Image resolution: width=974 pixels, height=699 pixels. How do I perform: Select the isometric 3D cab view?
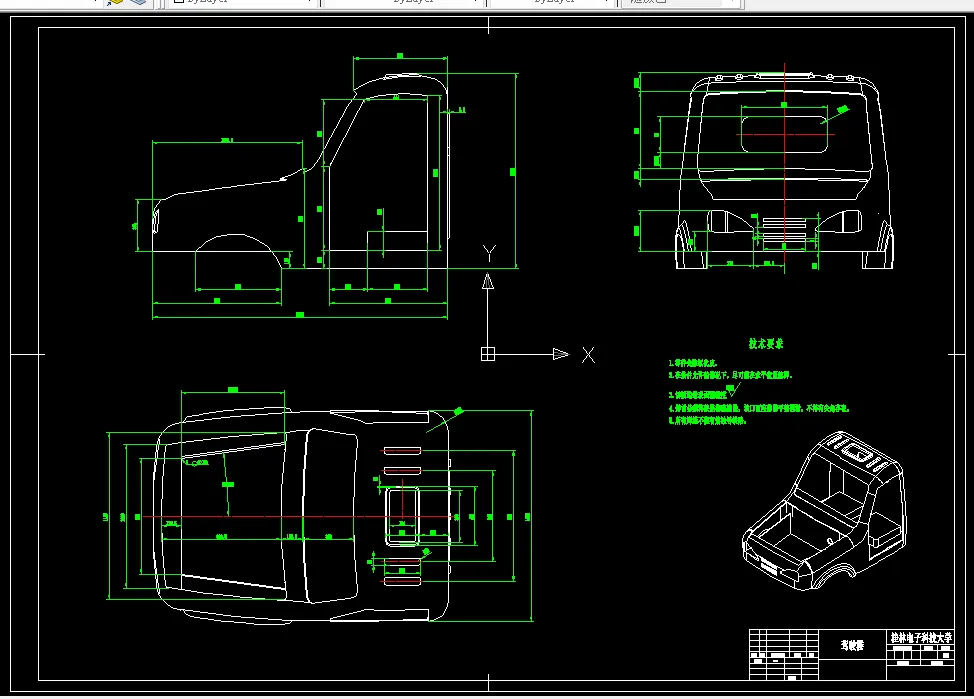[x=823, y=511]
